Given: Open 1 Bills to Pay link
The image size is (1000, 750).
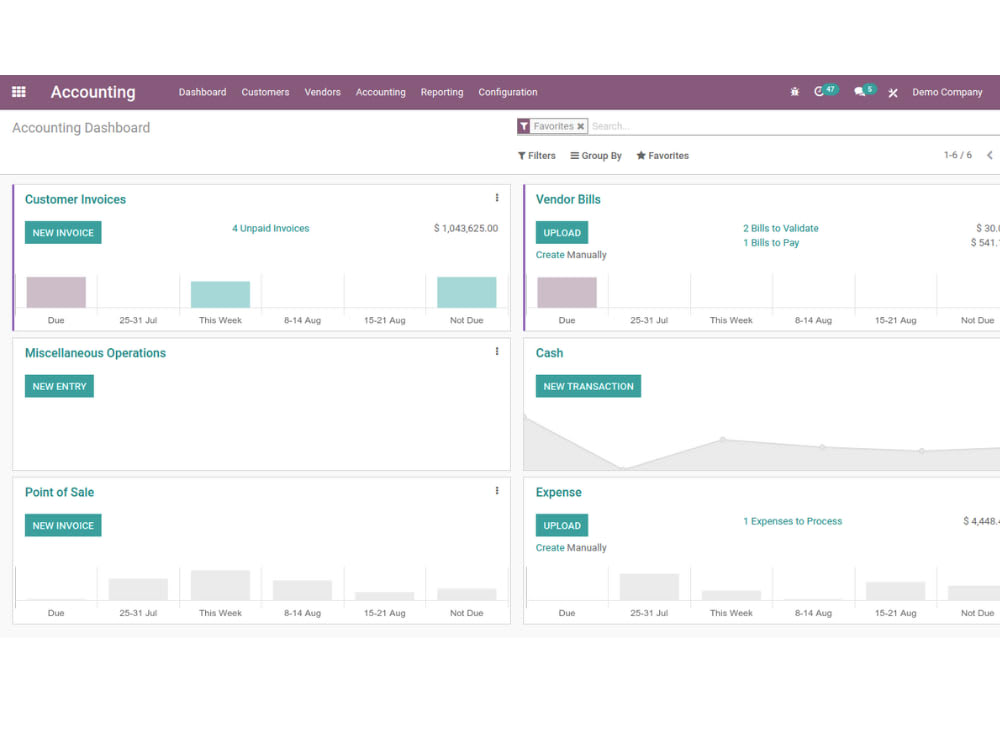Looking at the screenshot, I should [x=771, y=243].
